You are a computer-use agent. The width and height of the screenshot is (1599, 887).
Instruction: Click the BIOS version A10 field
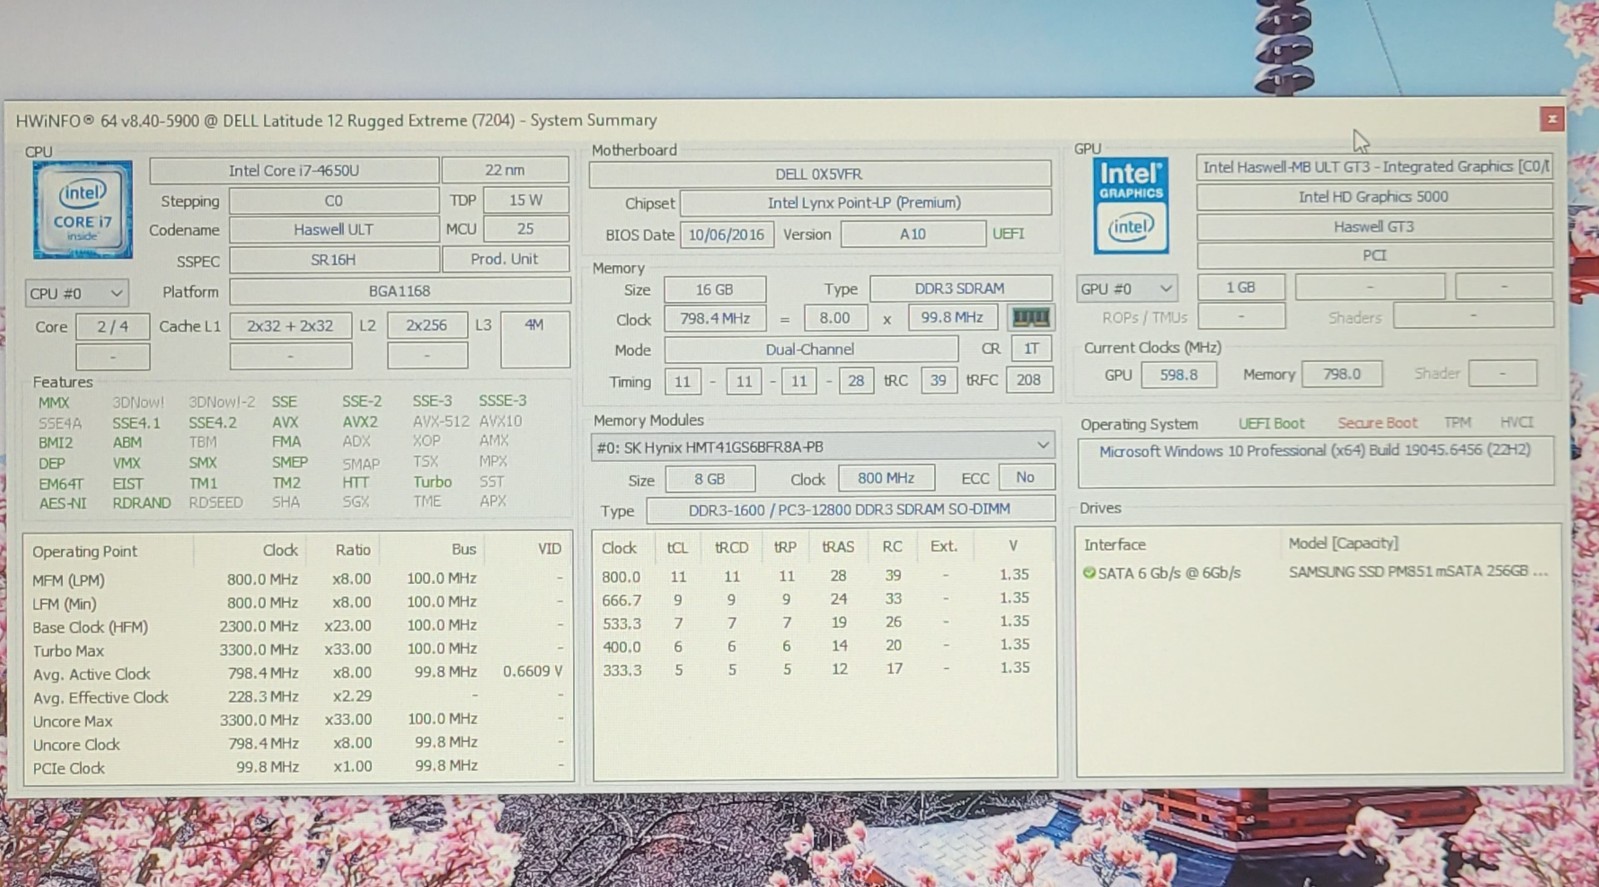tap(913, 234)
